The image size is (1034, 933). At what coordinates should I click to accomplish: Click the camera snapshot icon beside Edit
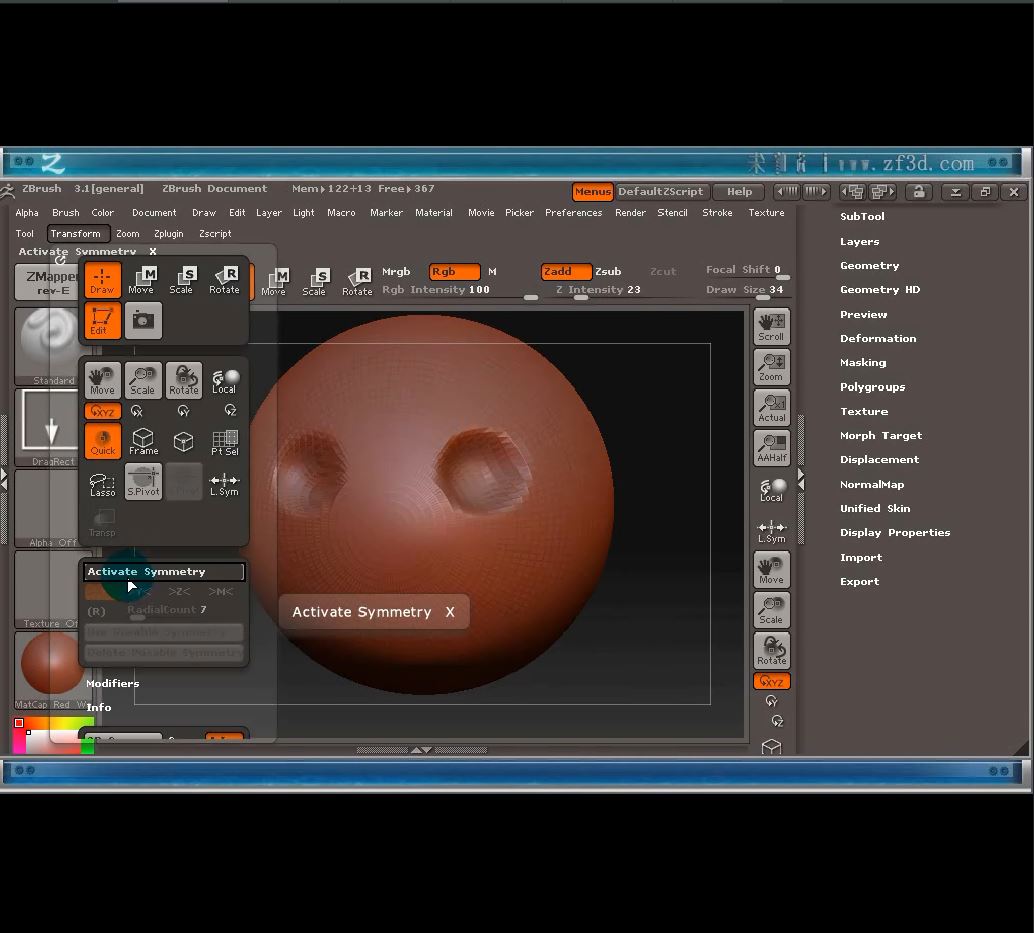(x=143, y=320)
